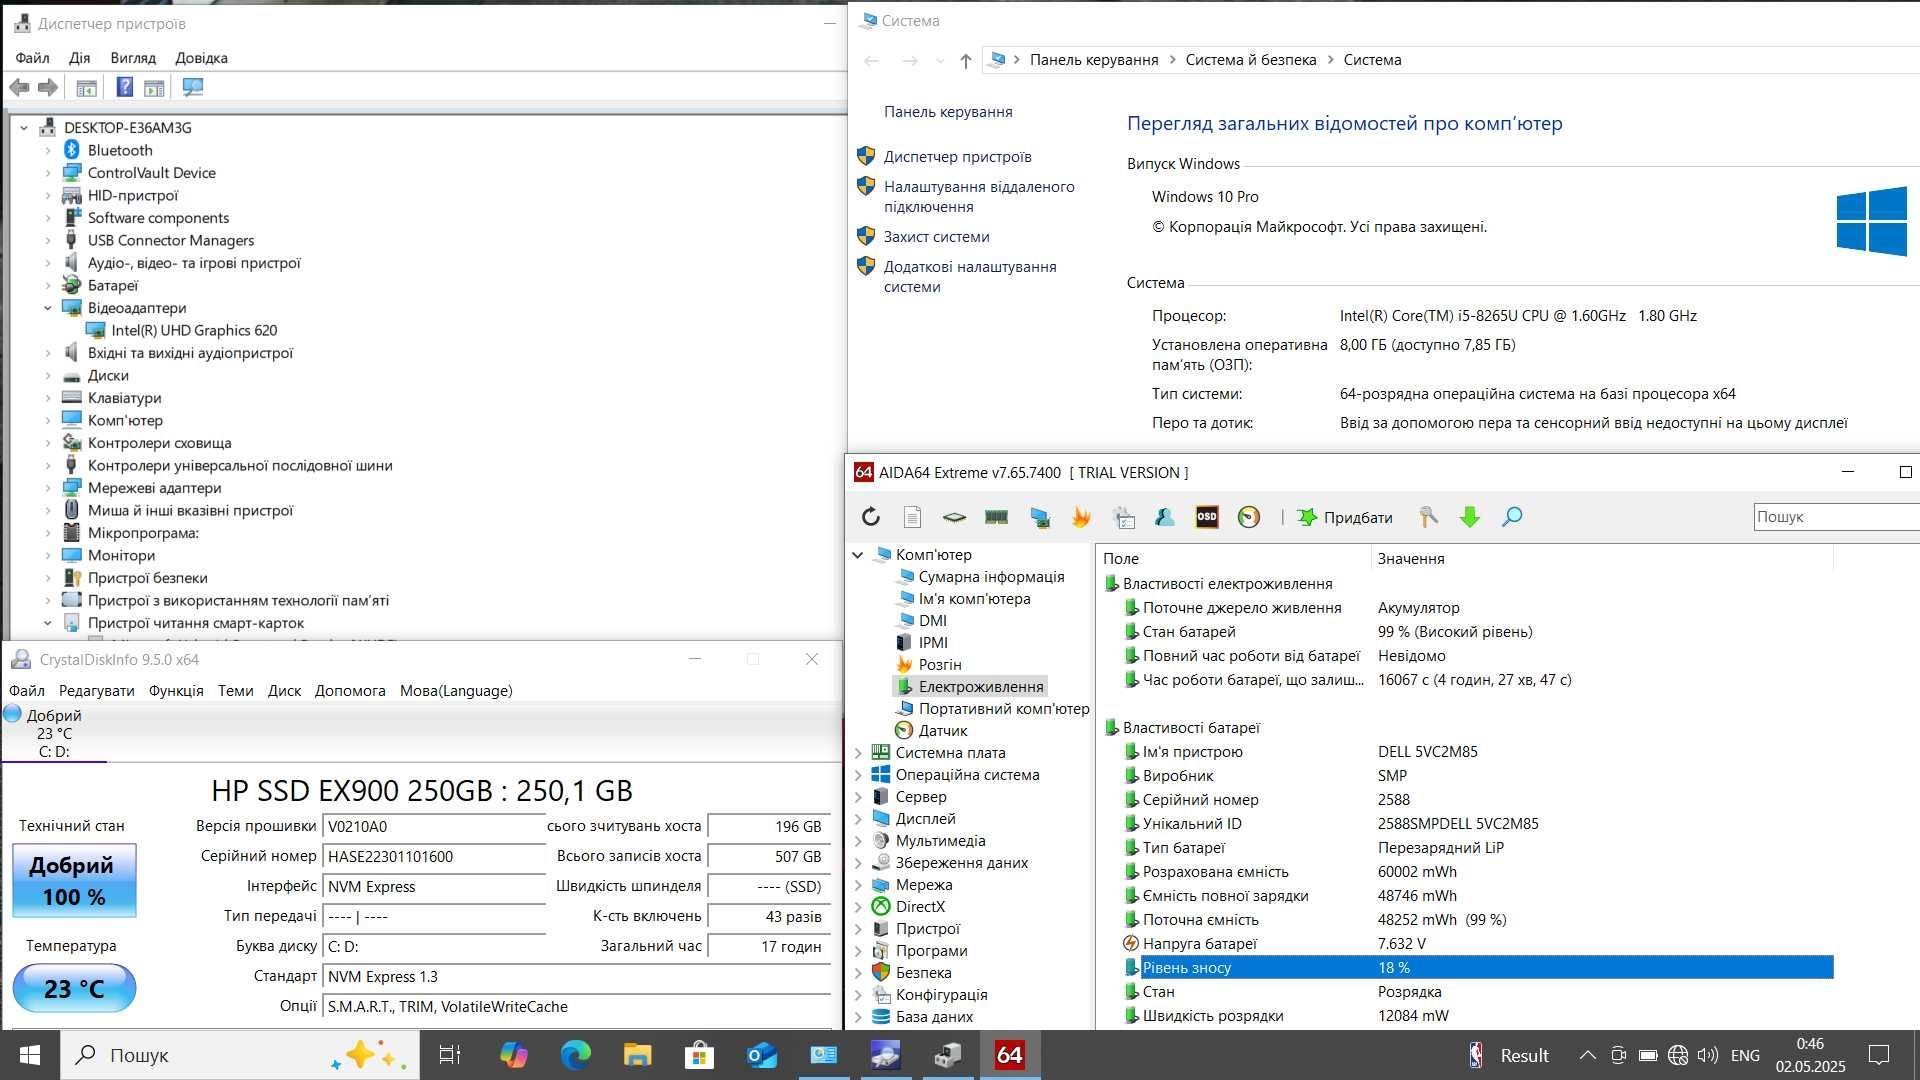Open the Захист системи link
The width and height of the screenshot is (1920, 1080).
click(x=936, y=237)
